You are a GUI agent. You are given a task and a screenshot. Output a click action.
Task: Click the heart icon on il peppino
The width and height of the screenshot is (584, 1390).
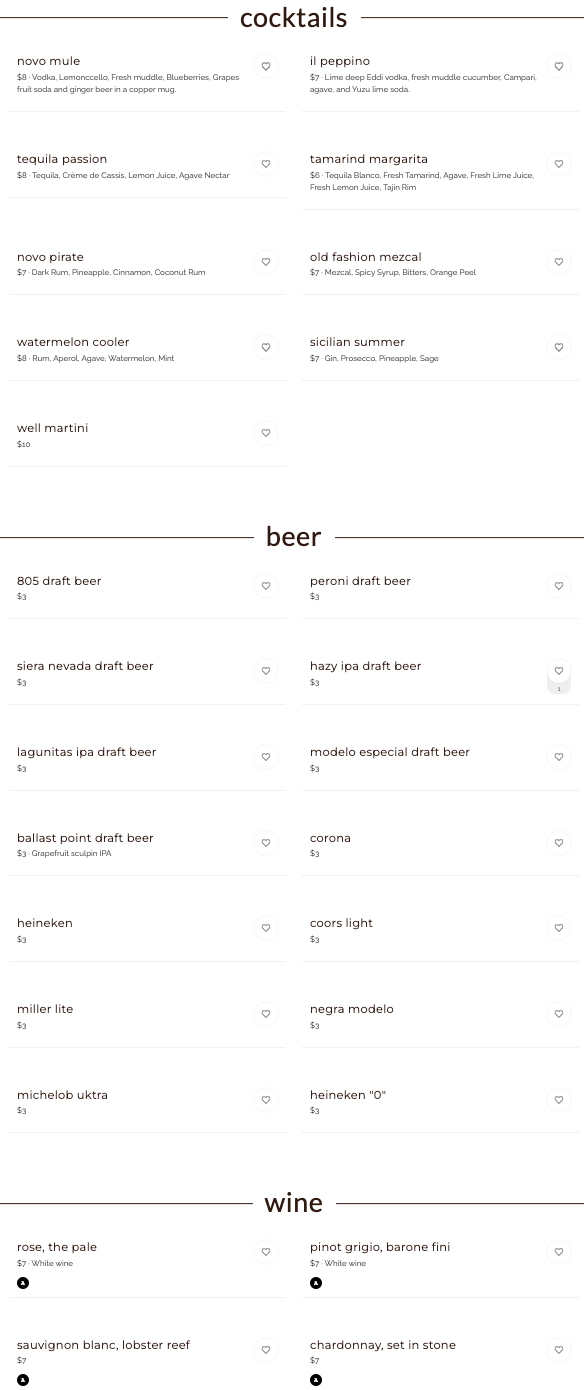click(x=558, y=65)
